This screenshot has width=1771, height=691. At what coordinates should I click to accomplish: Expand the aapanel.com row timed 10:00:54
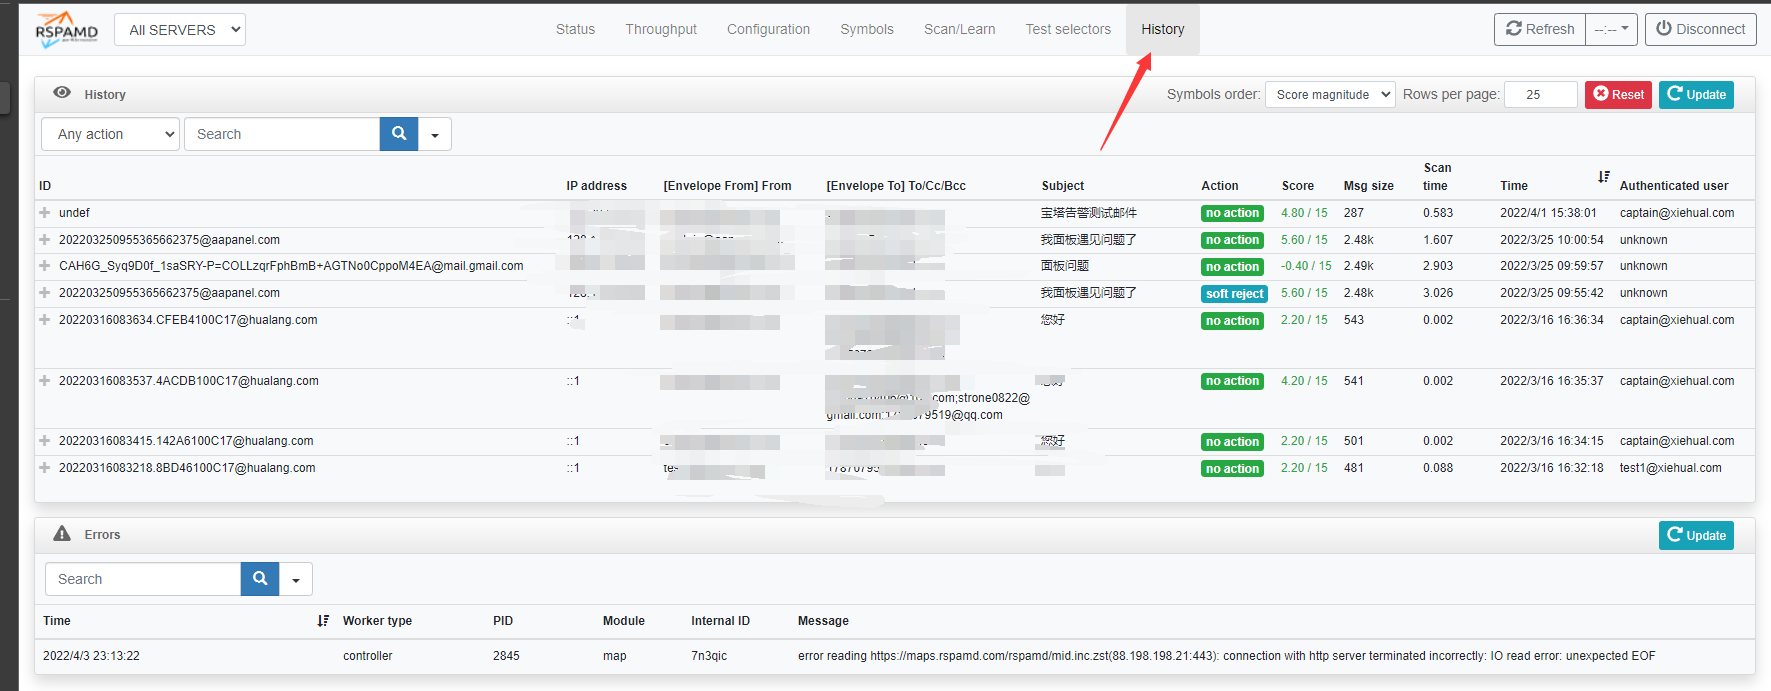coord(45,240)
